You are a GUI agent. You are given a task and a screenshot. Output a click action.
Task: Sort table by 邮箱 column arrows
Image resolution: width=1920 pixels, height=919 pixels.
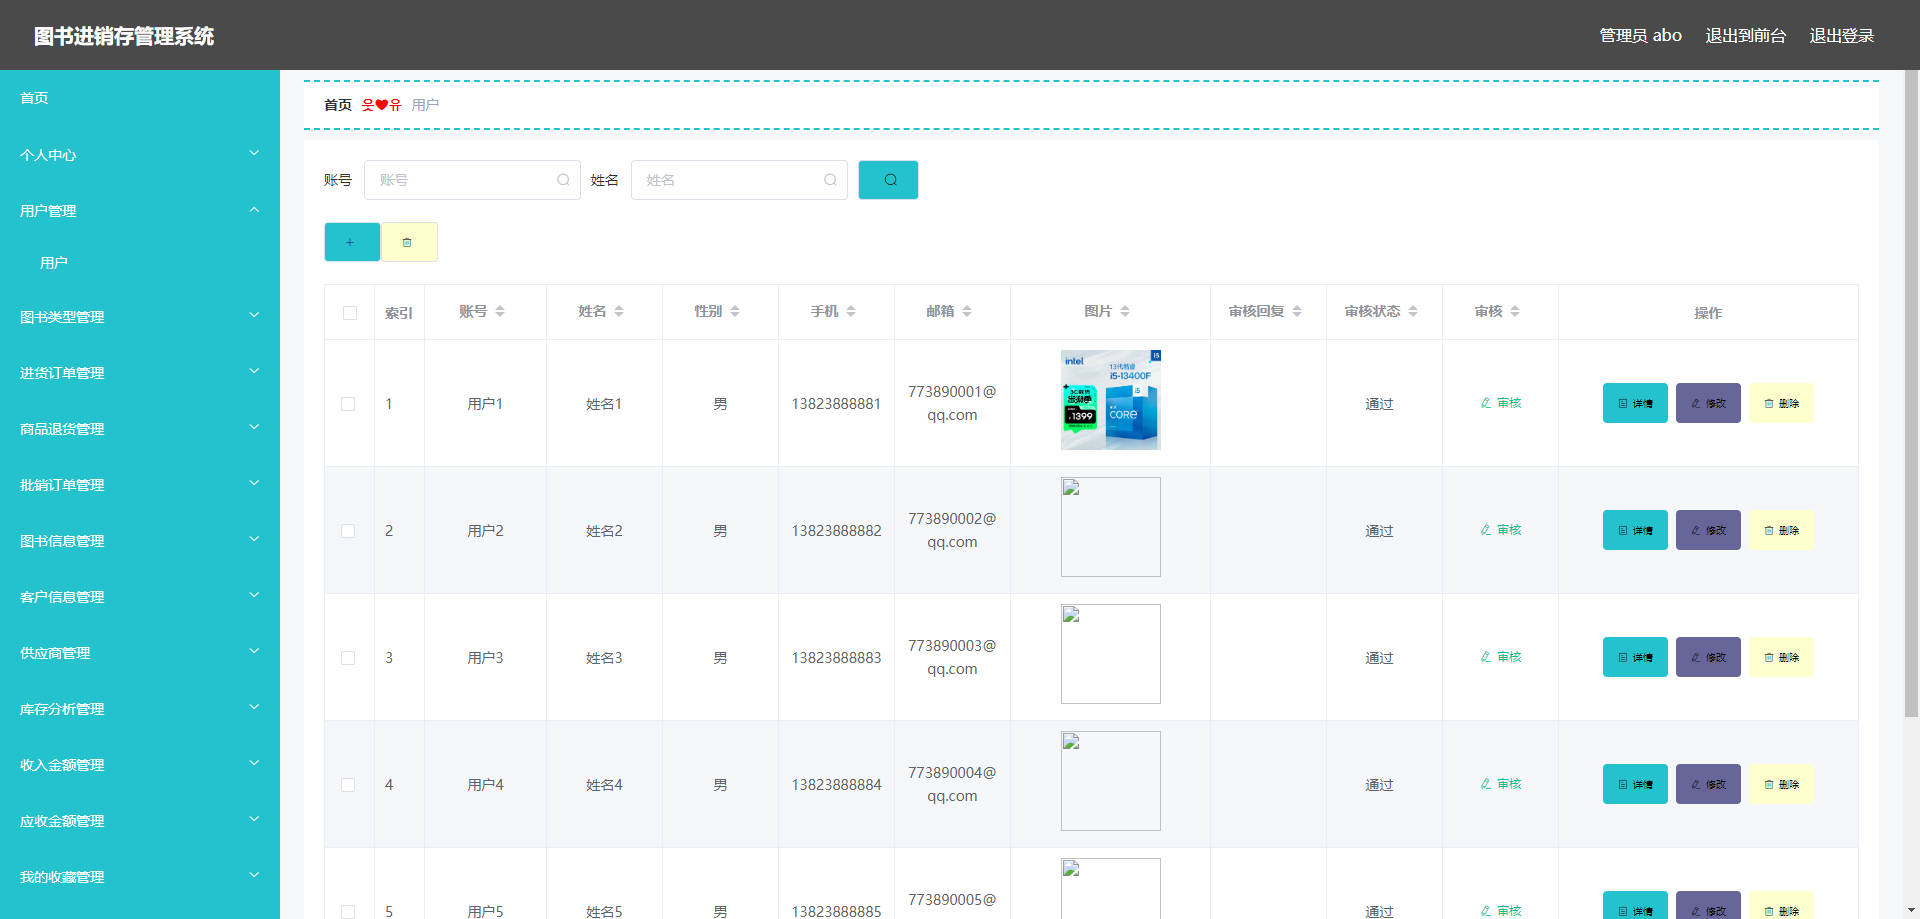click(x=967, y=312)
